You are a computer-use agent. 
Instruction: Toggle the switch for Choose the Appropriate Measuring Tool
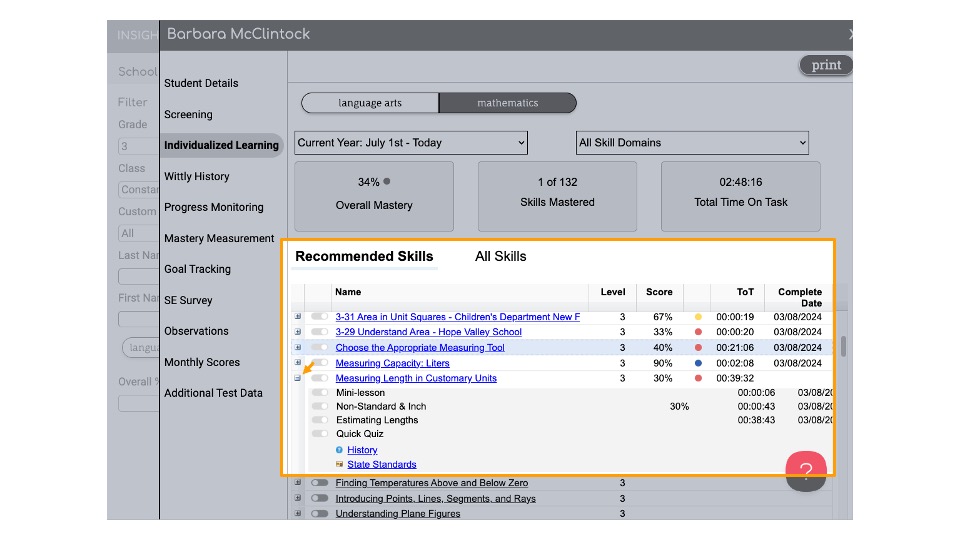[319, 348]
